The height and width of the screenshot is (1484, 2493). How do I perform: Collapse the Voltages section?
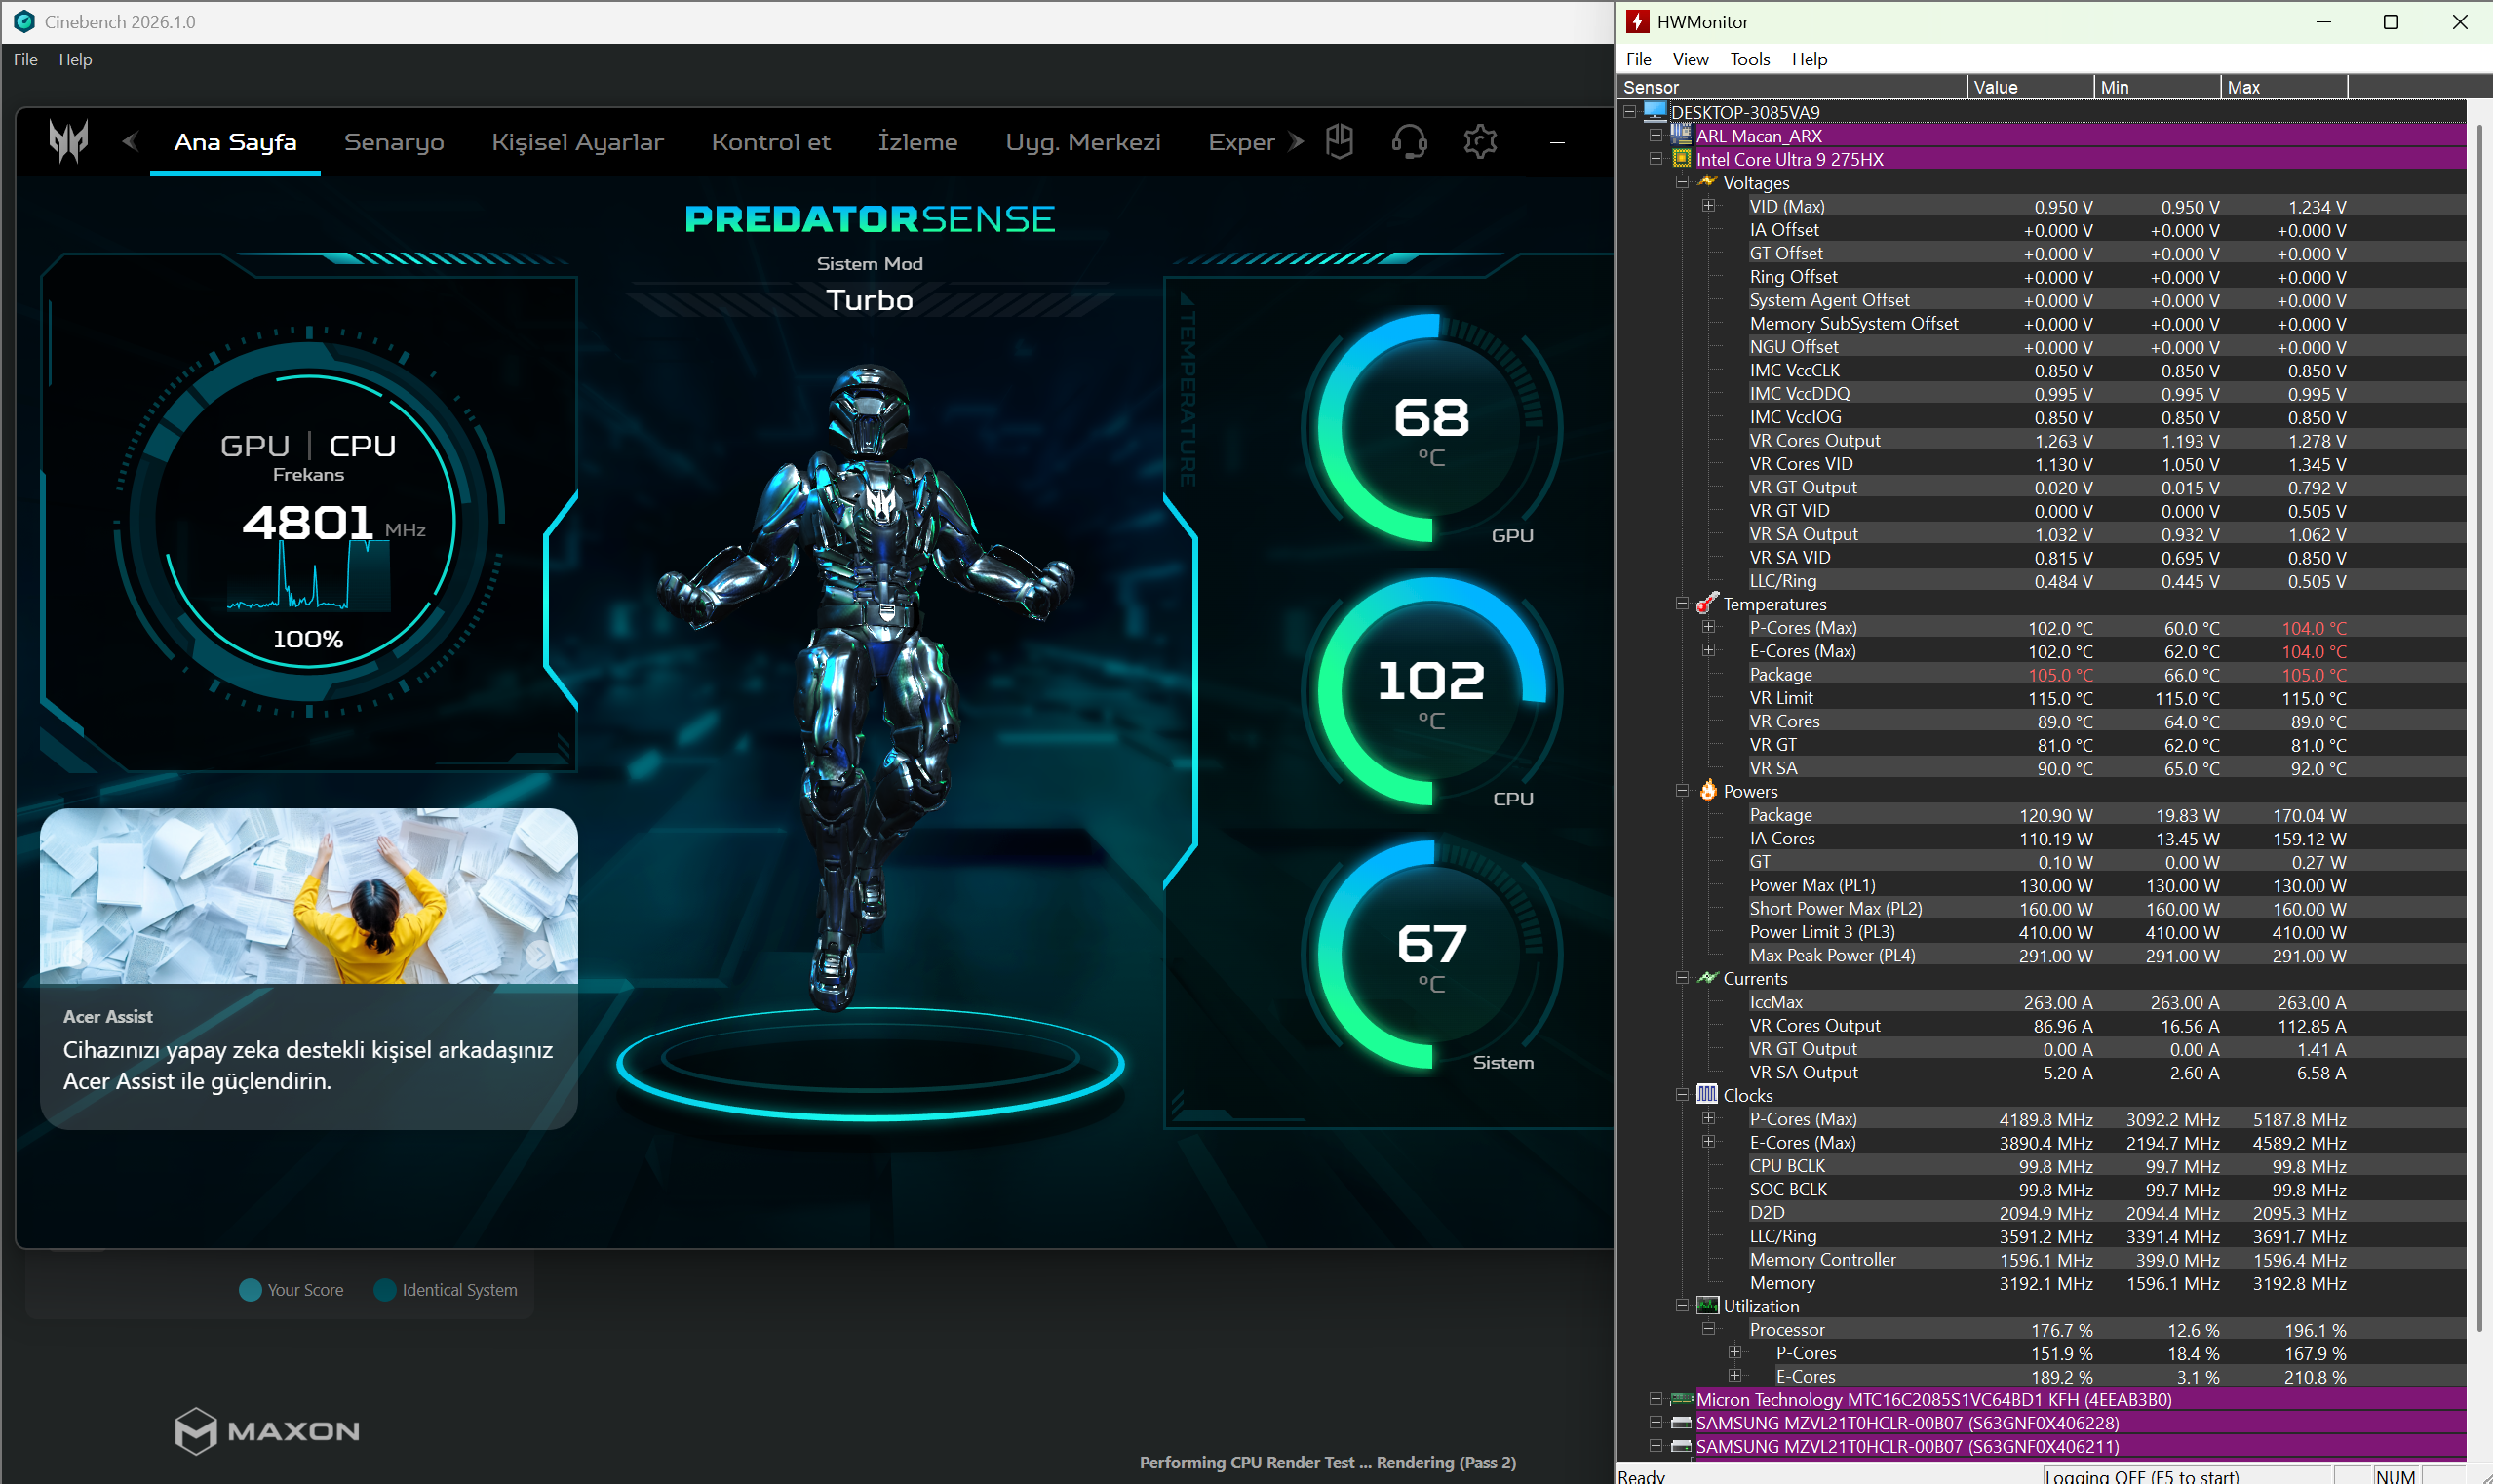point(1682,182)
